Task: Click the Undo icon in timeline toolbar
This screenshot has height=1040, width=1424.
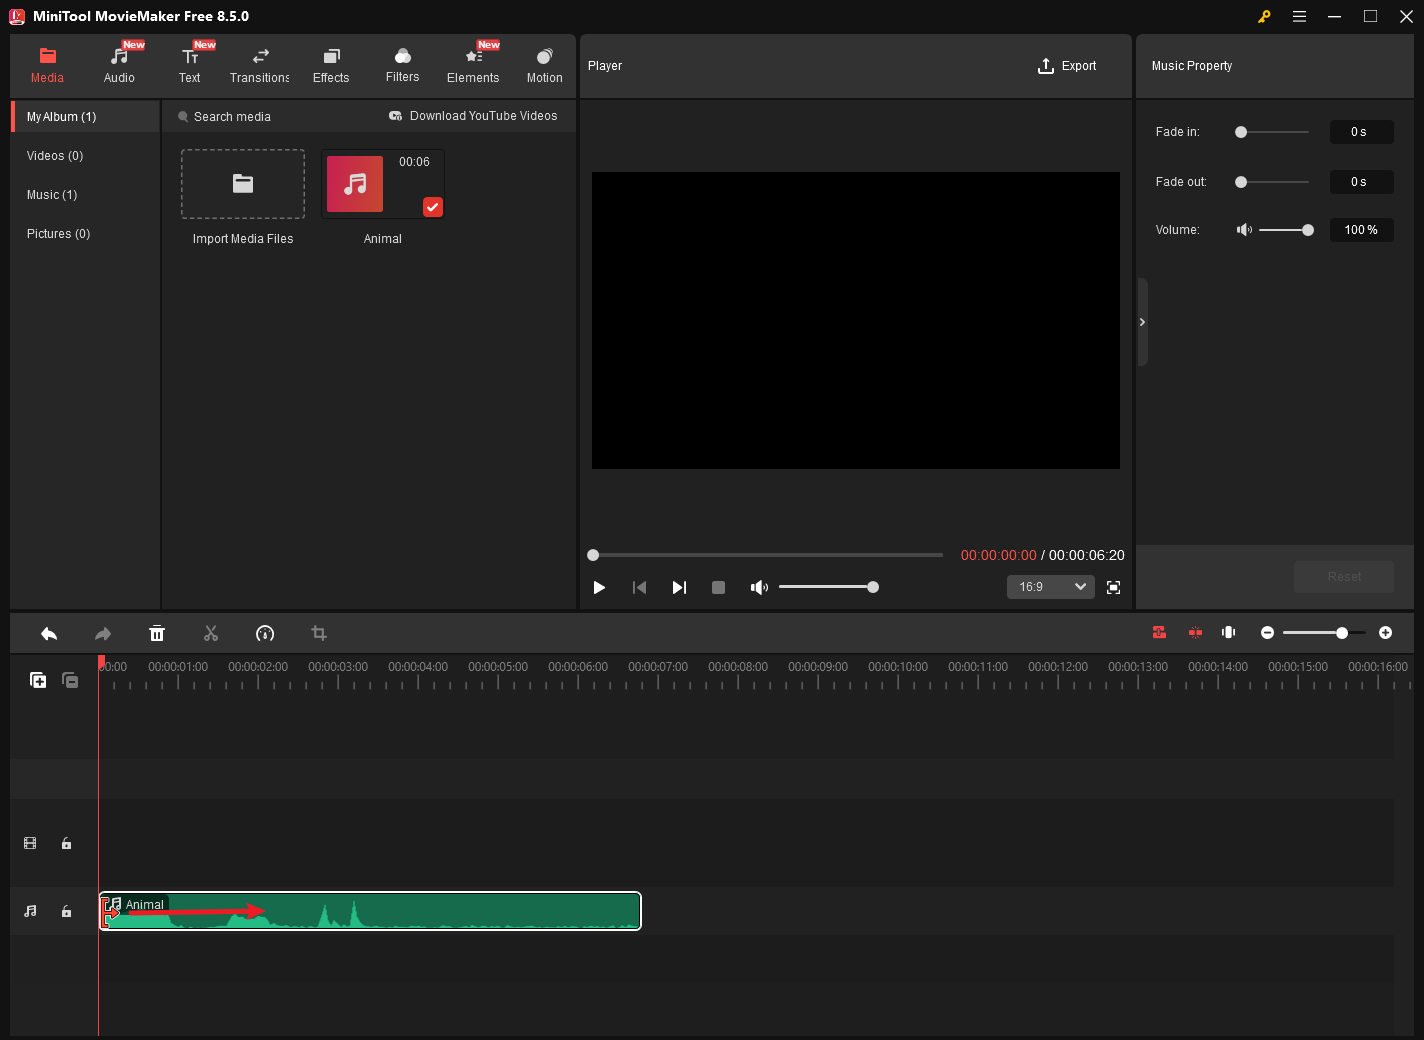Action: click(x=49, y=633)
